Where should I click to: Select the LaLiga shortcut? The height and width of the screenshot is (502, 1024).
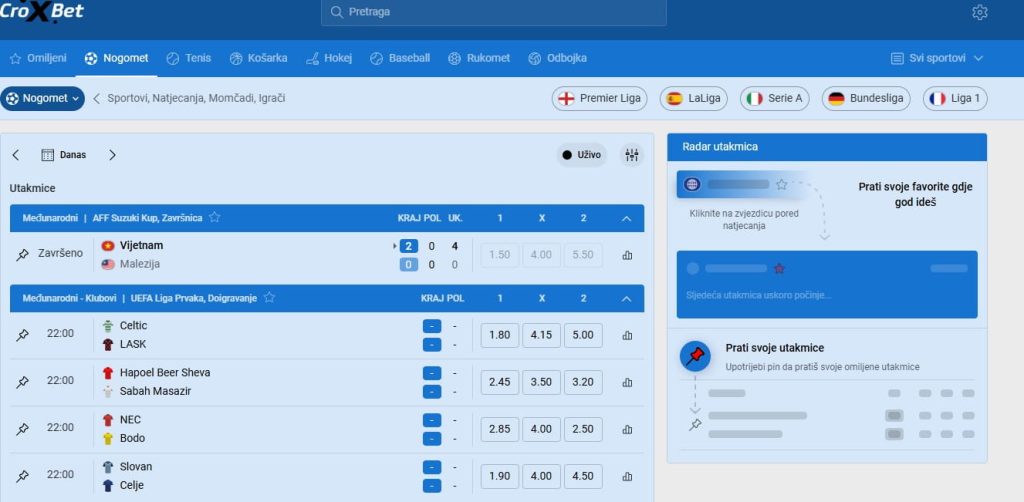coord(694,99)
